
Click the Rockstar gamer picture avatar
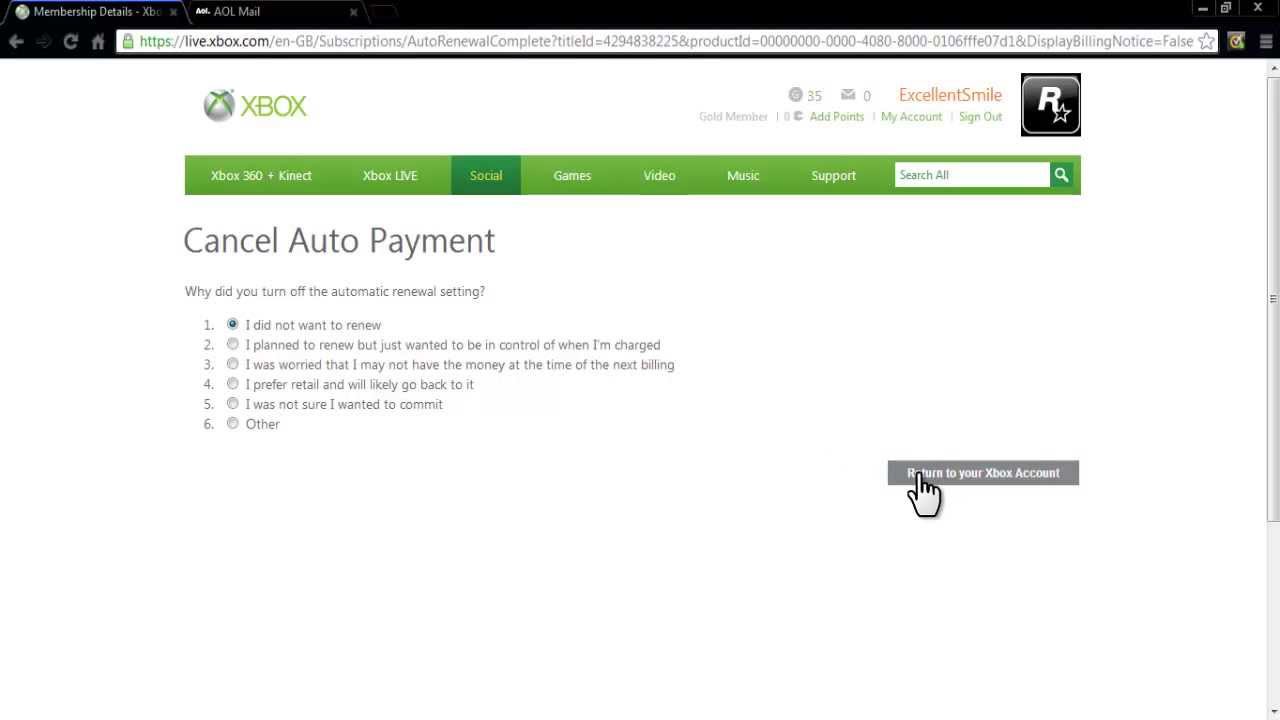click(x=1050, y=104)
